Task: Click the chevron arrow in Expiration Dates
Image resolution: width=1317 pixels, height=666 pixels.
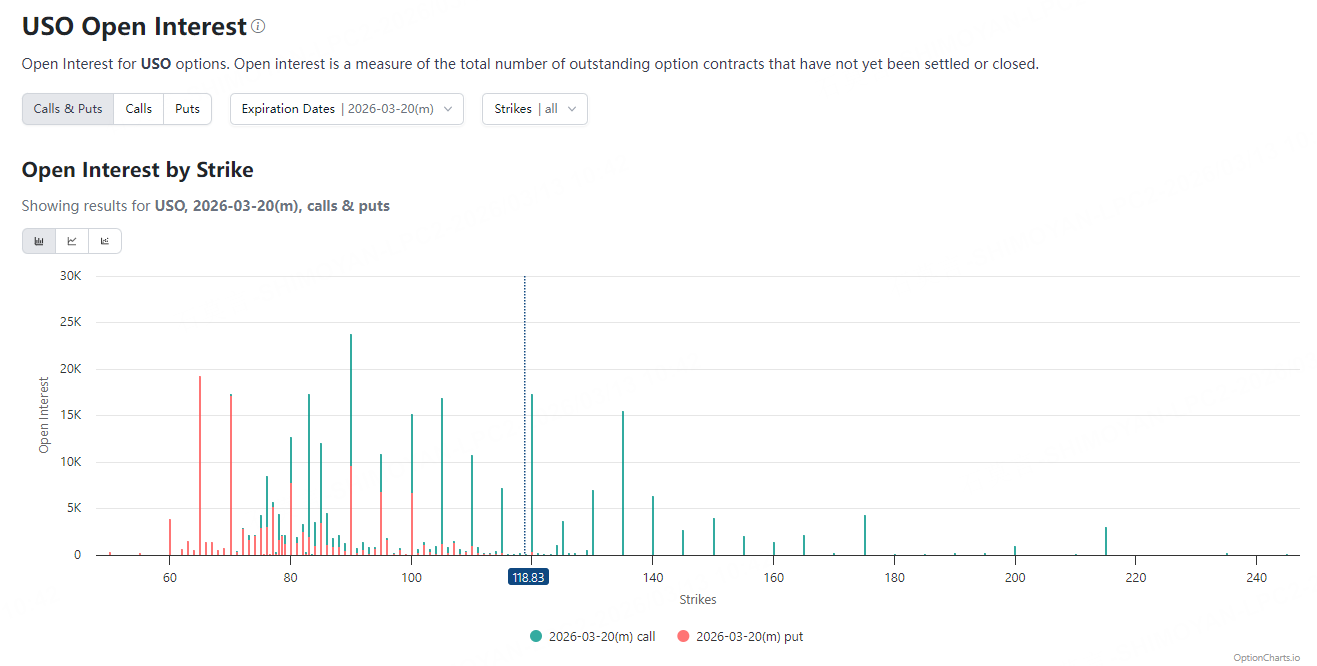Action: click(448, 109)
